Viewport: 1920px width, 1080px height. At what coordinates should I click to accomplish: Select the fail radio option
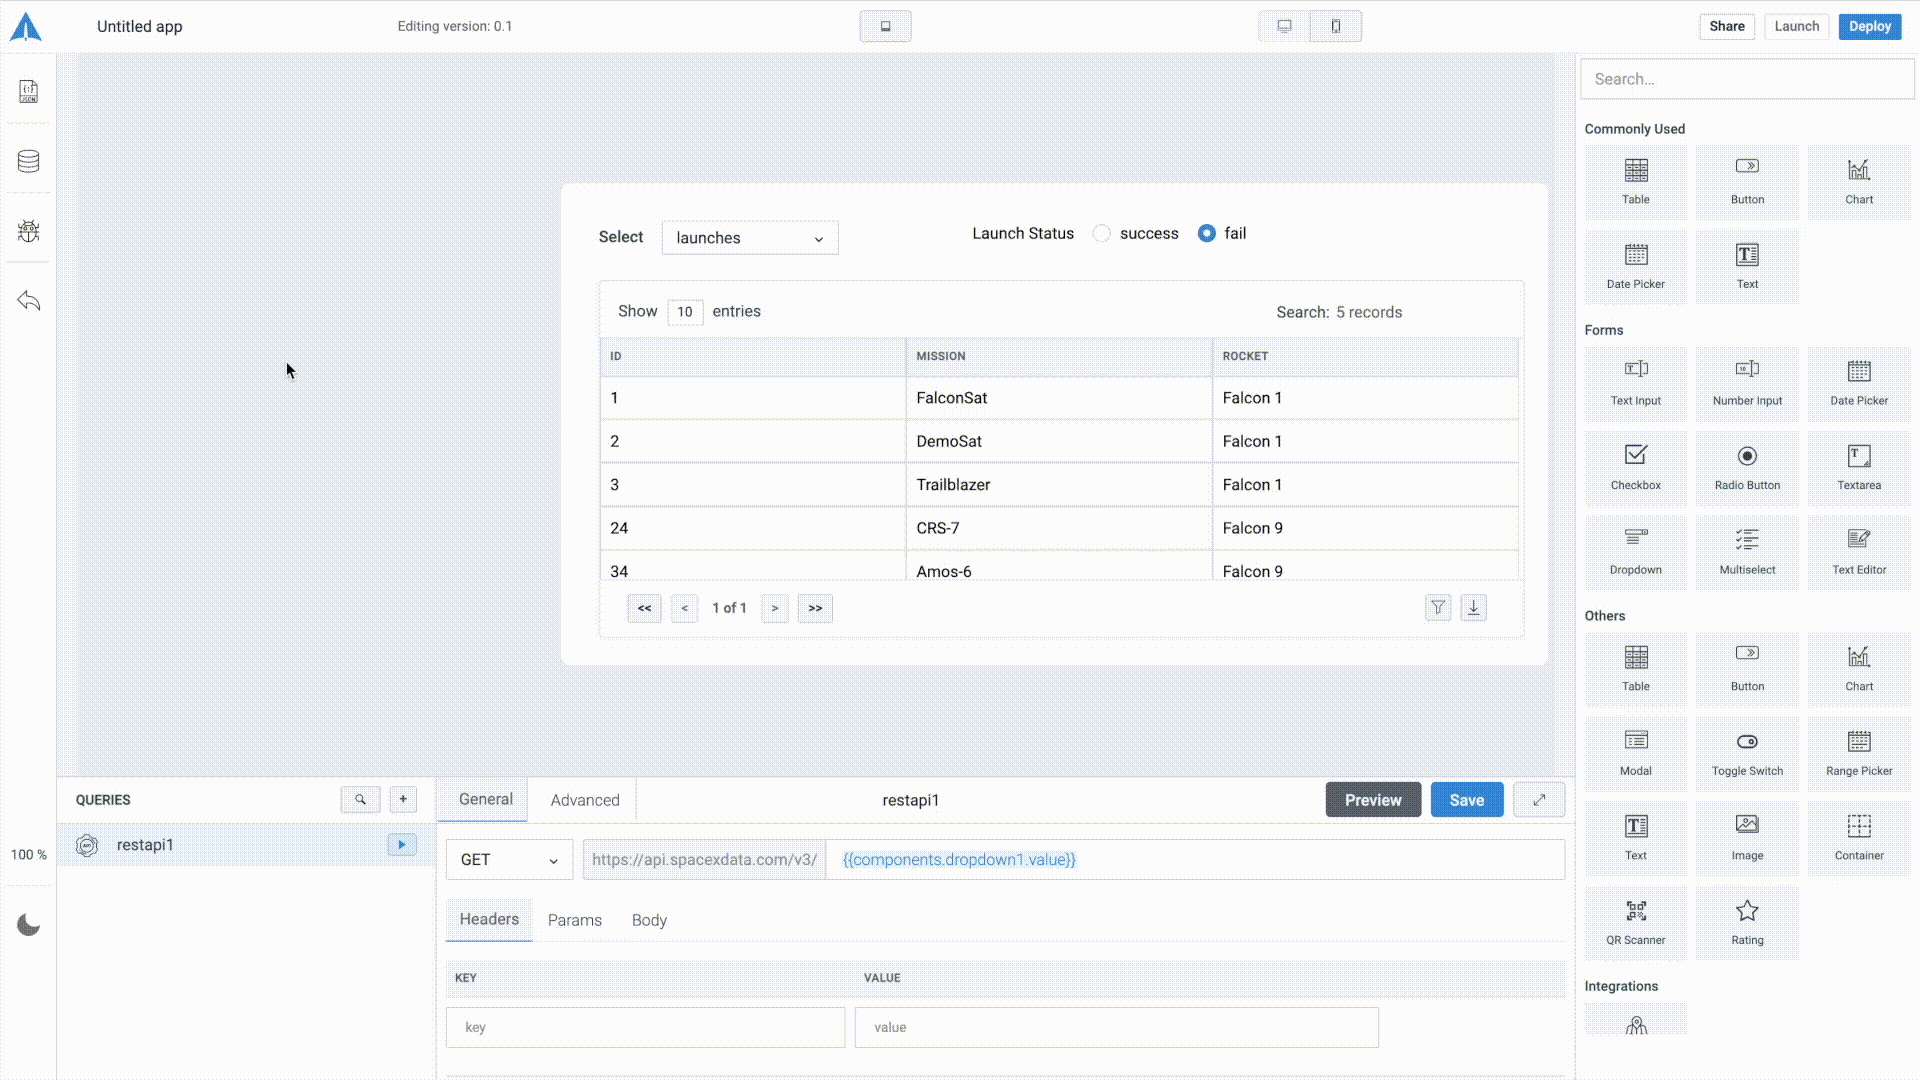pyautogui.click(x=1207, y=234)
